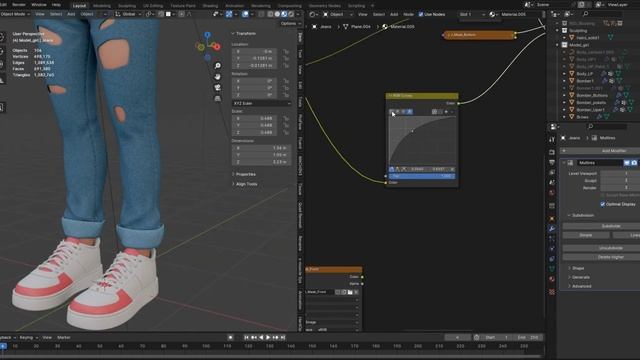Open the Object Data green triangle tab
Viewport: 640px width, 360px height.
click(x=552, y=269)
